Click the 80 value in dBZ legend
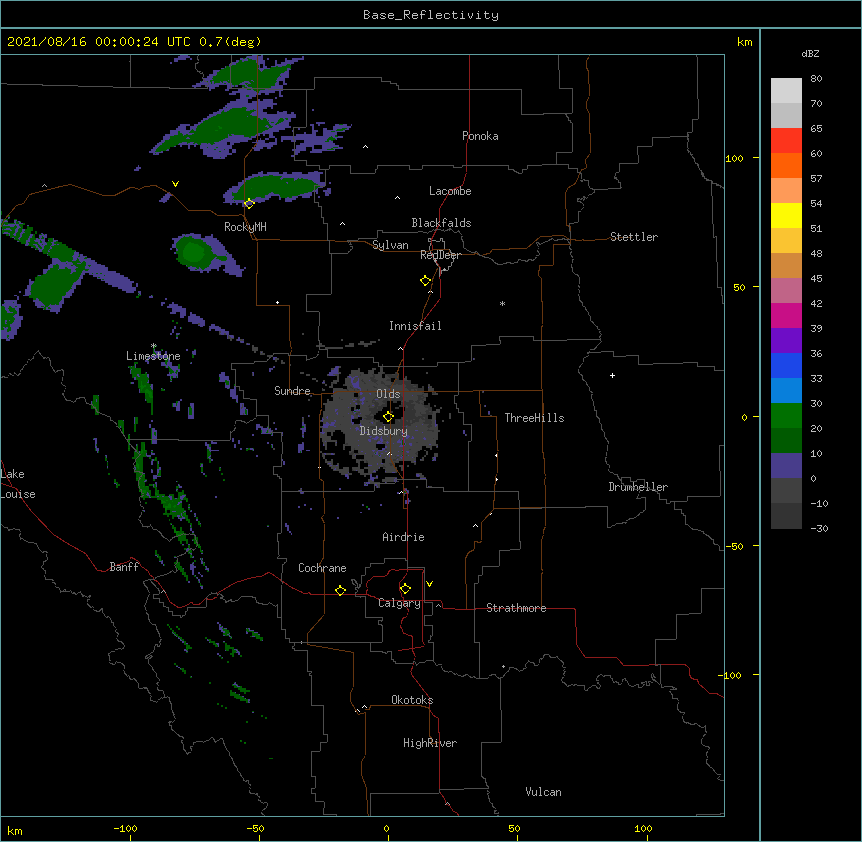Screen dimensions: 862x842 [x=816, y=78]
